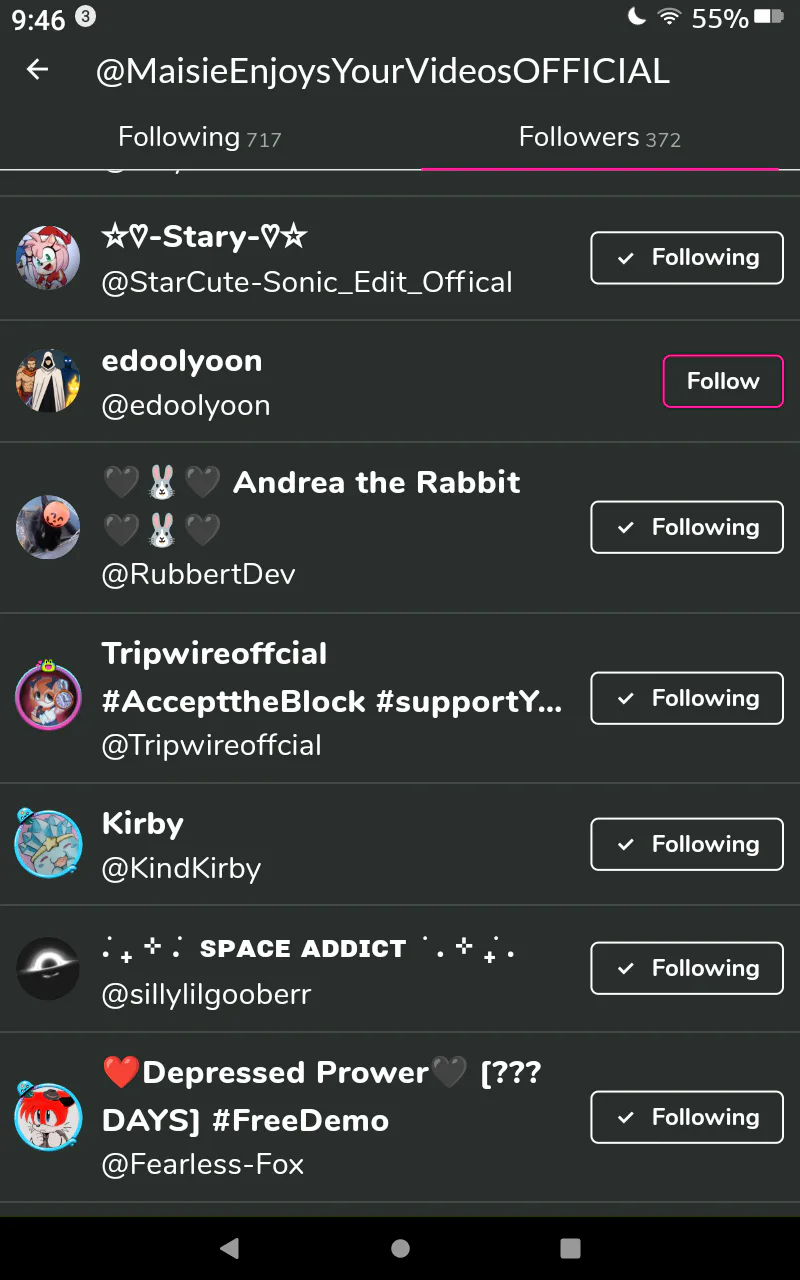Tap the back arrow icon
The width and height of the screenshot is (800, 1280).
37,69
